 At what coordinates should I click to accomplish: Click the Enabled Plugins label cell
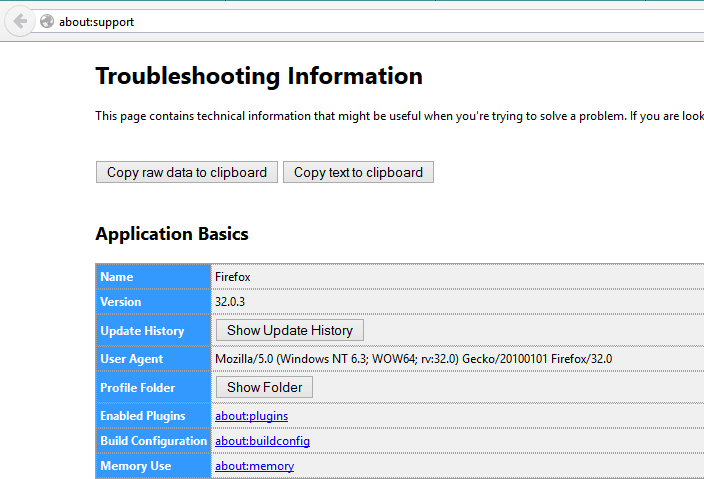(x=153, y=415)
